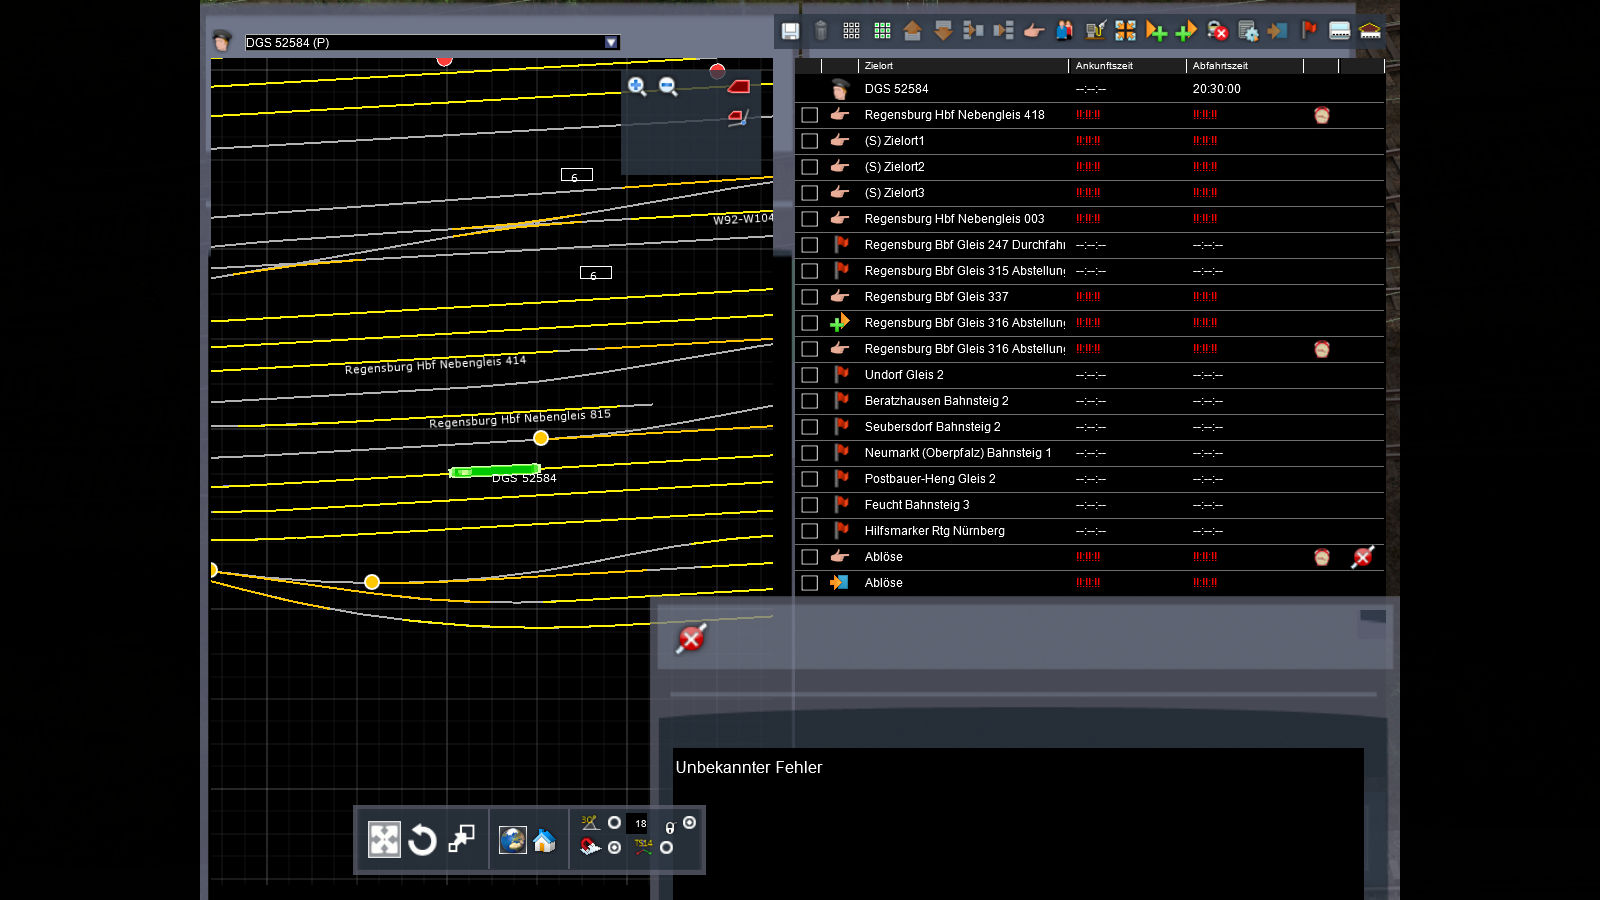Select the Seubersdorf Bahnsteig 2 entry
The height and width of the screenshot is (900, 1600).
(932, 427)
